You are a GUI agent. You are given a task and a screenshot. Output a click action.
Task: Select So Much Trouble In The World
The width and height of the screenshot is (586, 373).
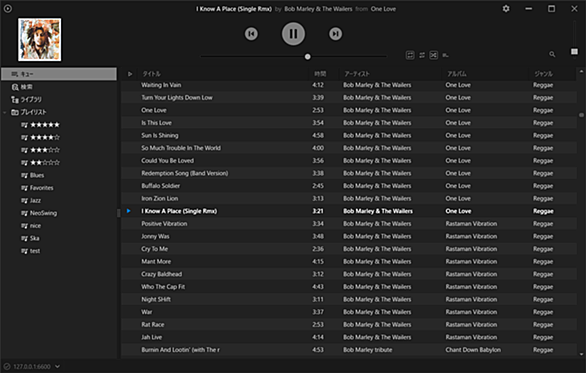(181, 148)
